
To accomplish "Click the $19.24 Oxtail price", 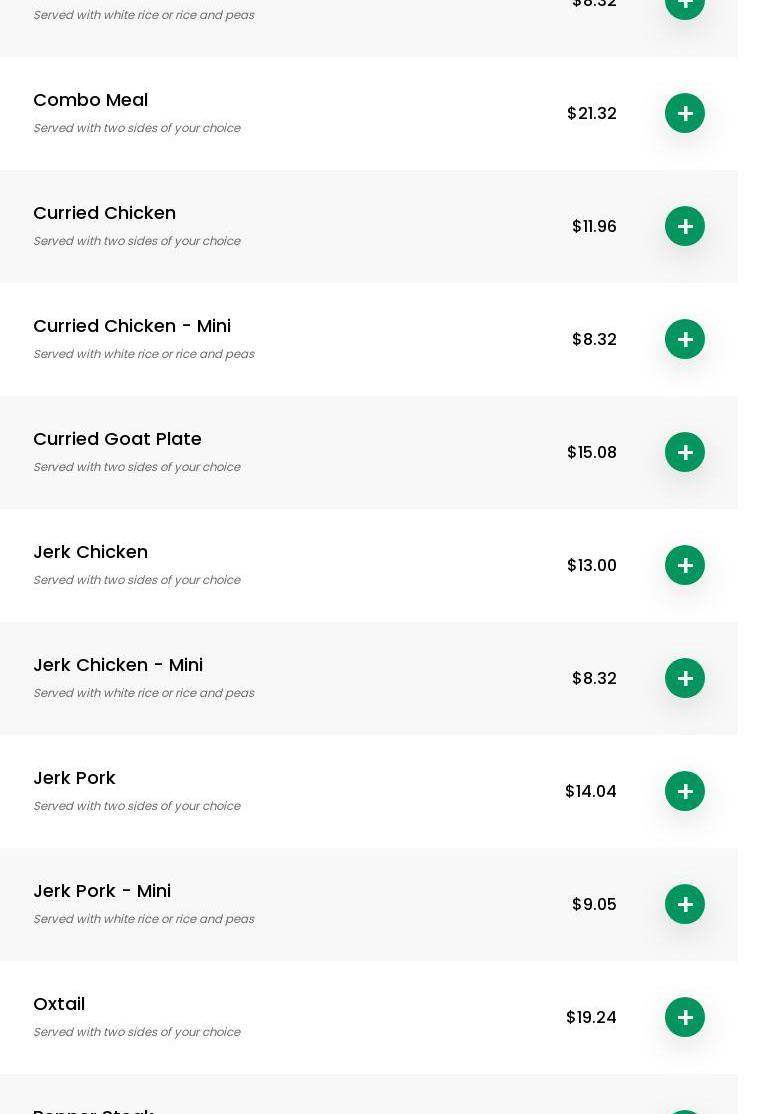I will (590, 1017).
